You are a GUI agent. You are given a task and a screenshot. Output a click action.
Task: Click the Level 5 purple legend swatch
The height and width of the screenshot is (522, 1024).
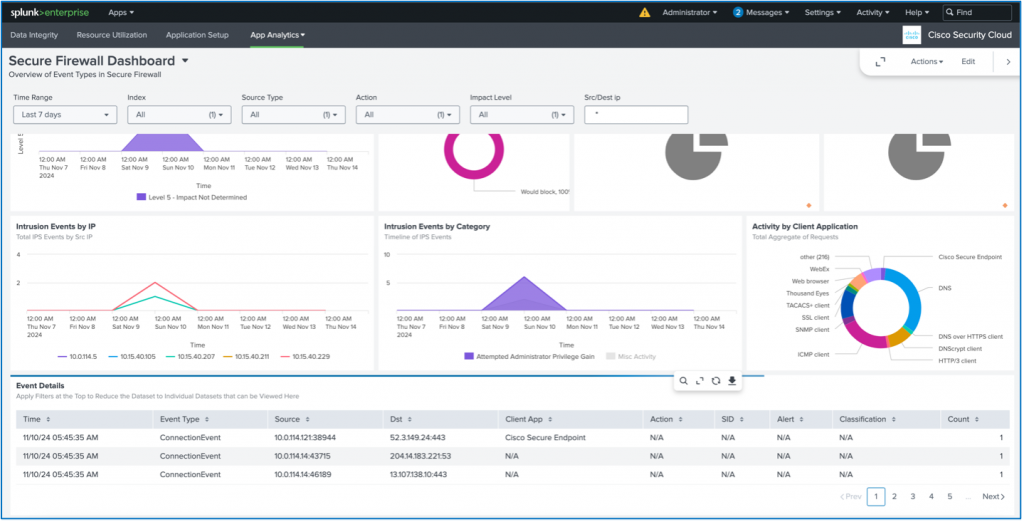(x=141, y=197)
